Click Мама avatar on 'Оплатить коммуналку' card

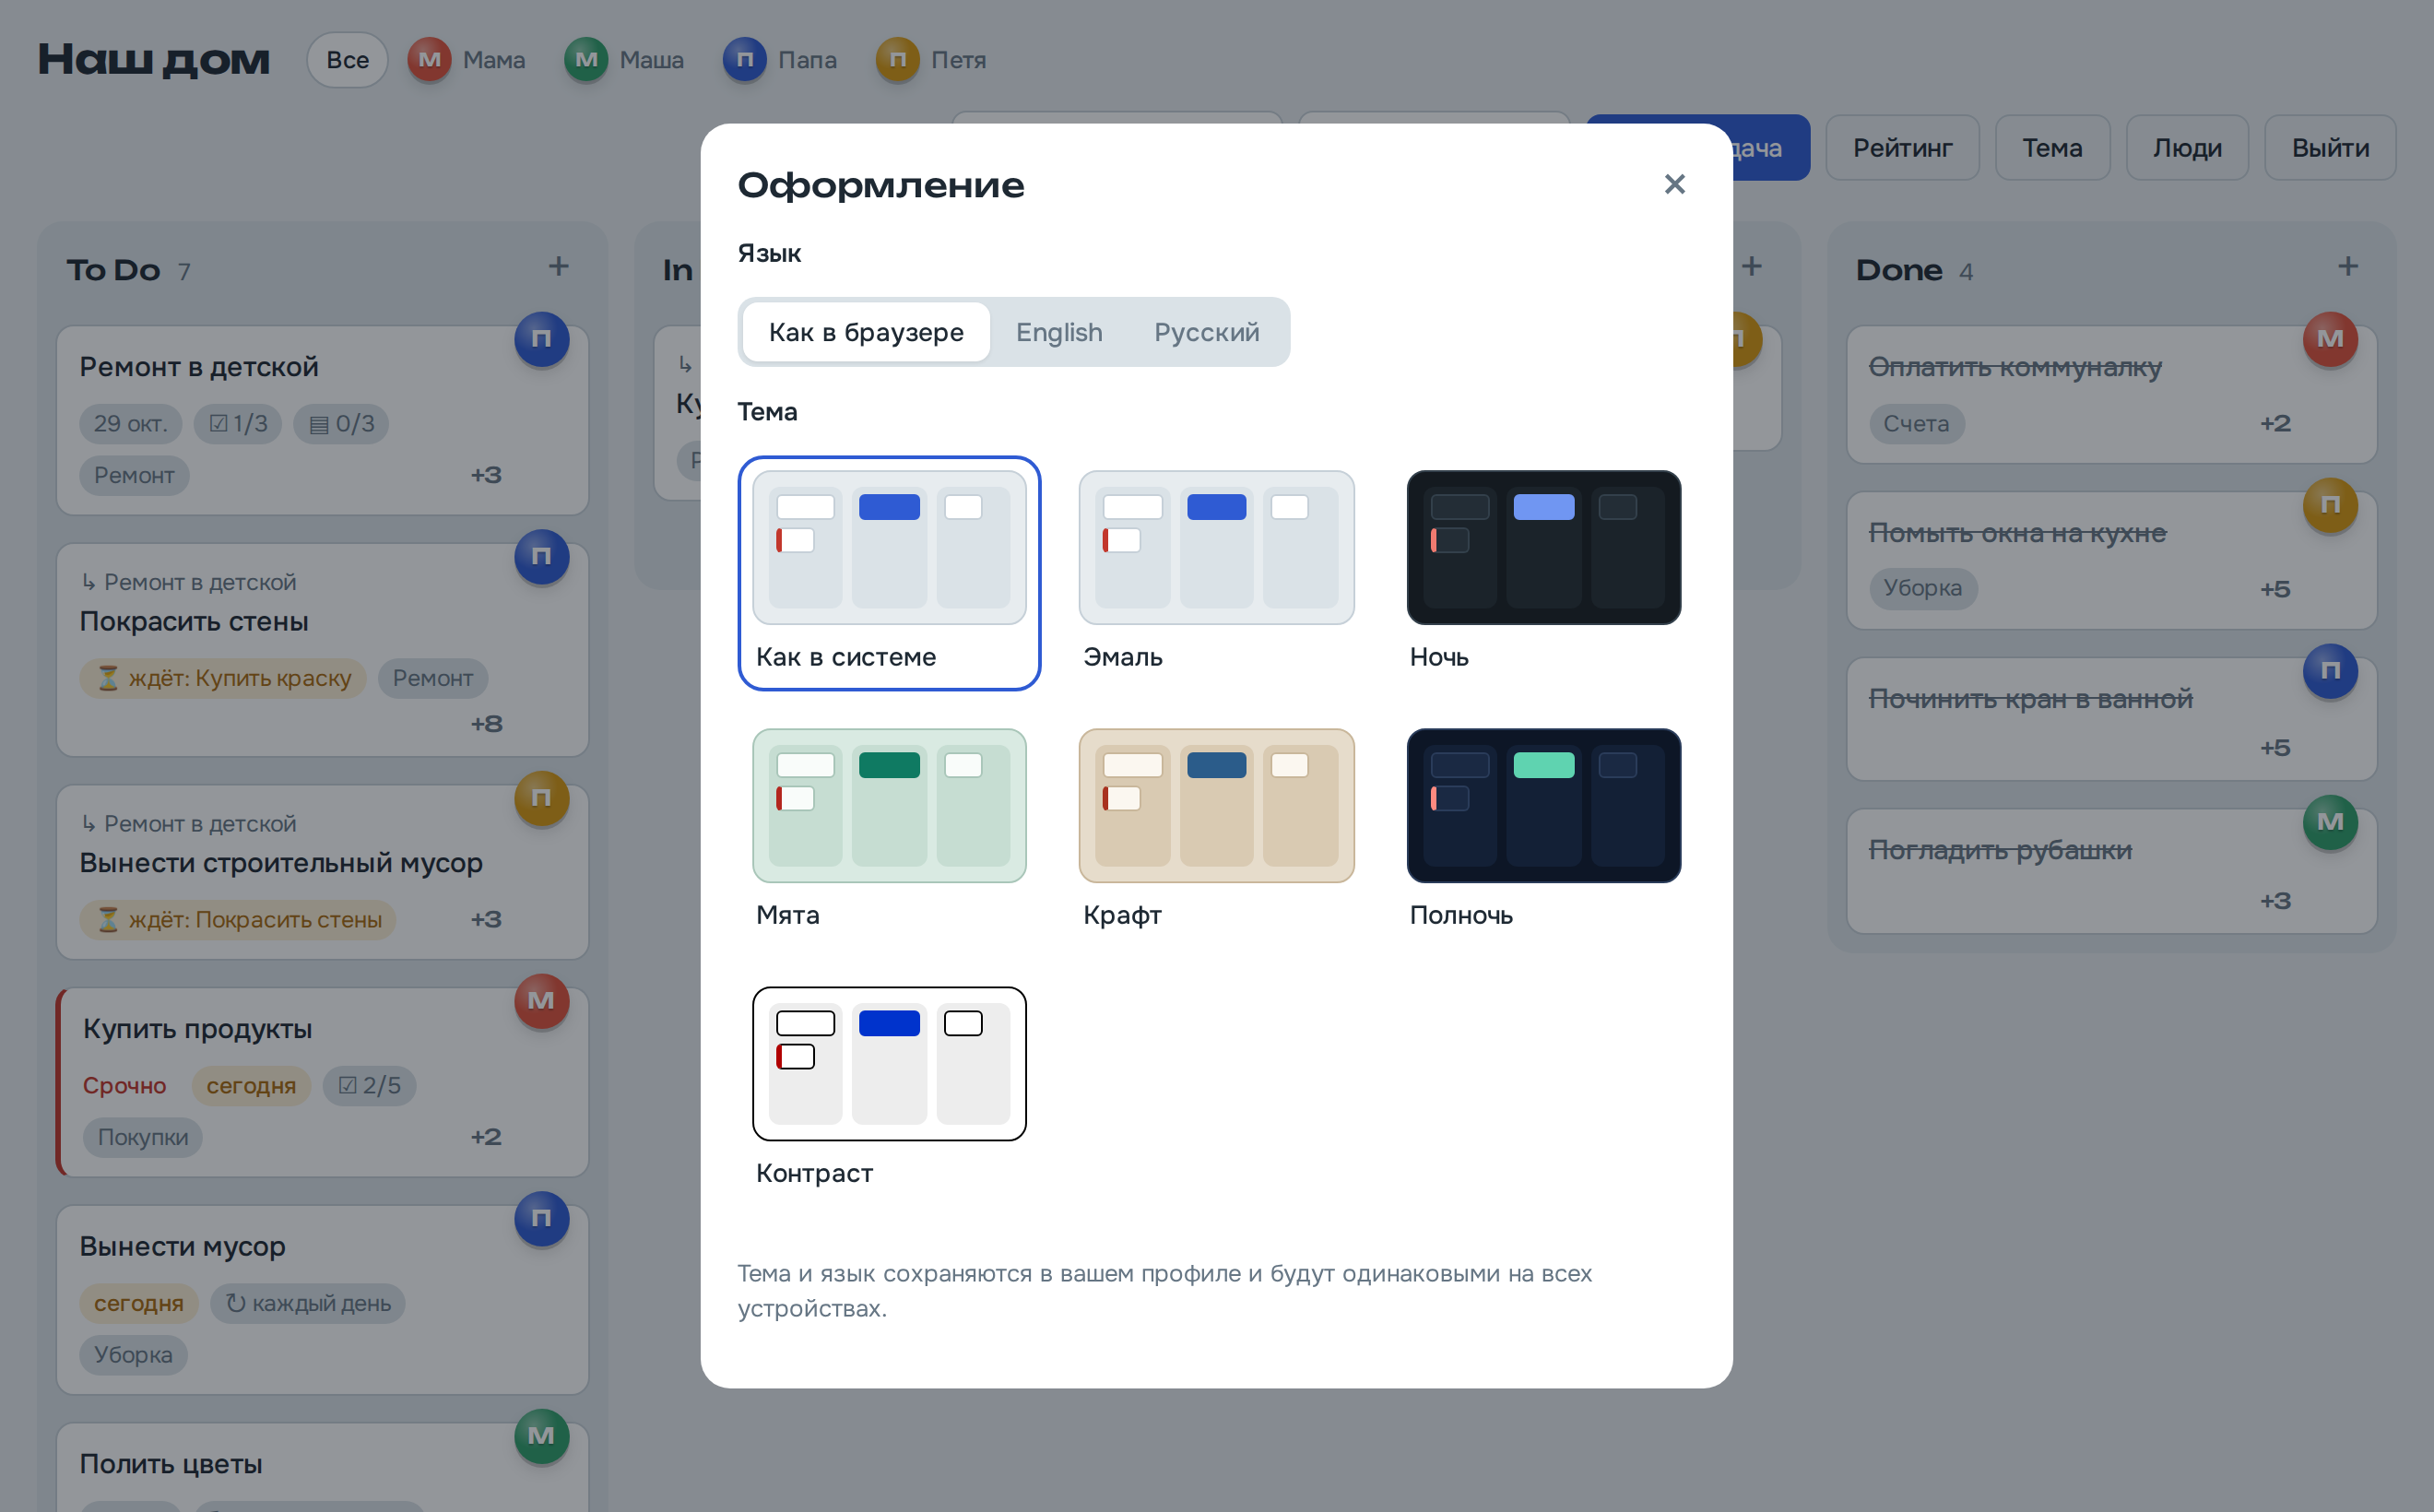(x=2330, y=339)
